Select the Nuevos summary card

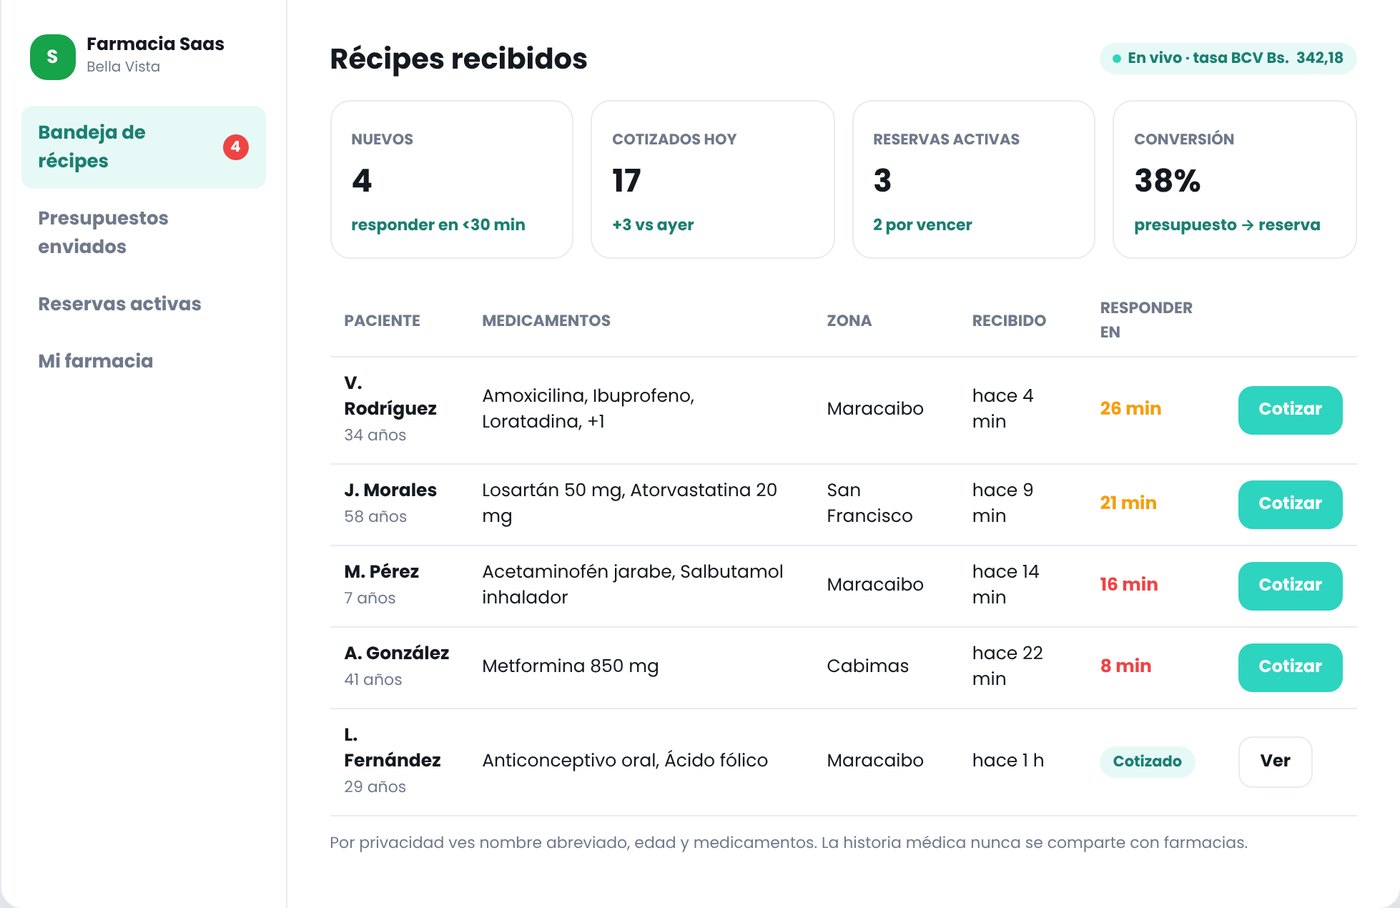pos(452,179)
